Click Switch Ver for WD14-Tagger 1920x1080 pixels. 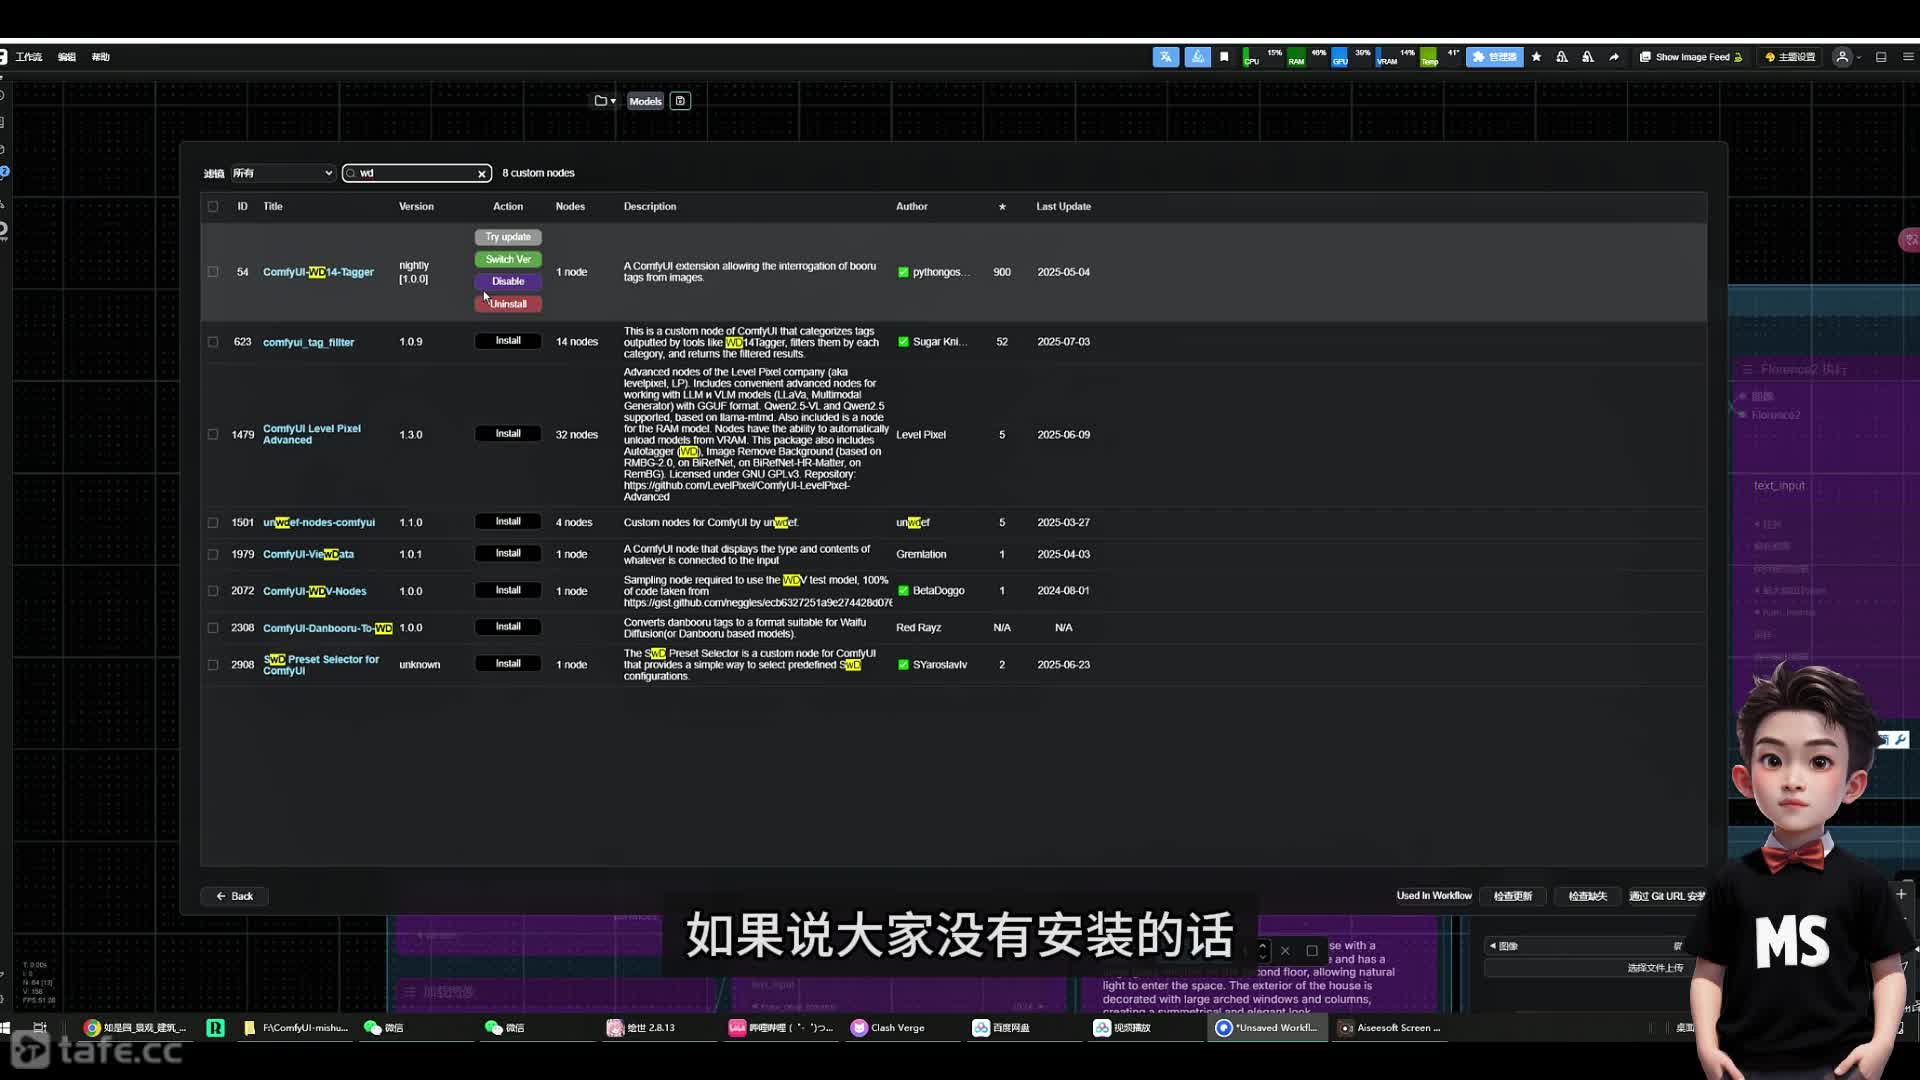(x=508, y=259)
